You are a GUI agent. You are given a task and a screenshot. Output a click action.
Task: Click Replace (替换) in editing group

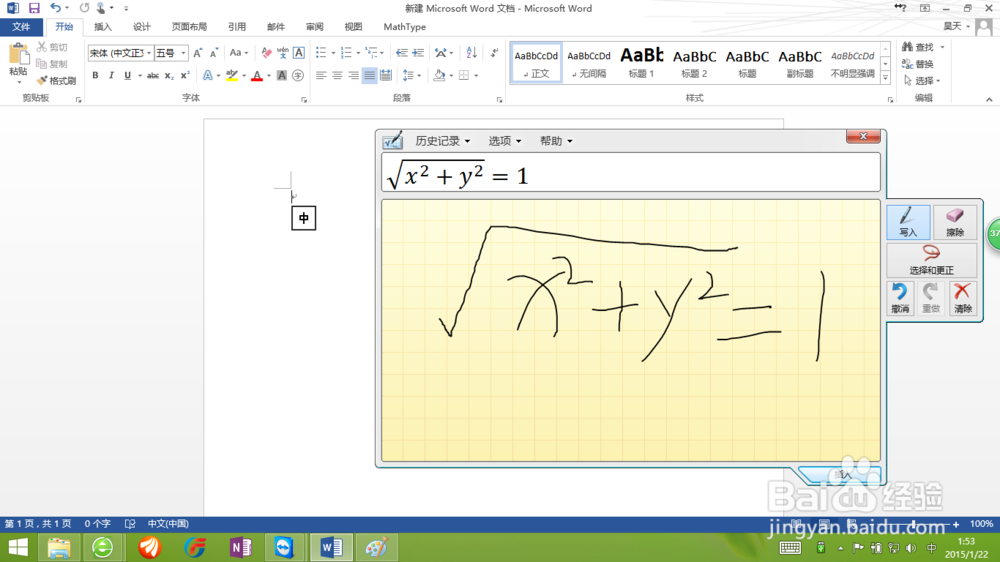point(918,64)
